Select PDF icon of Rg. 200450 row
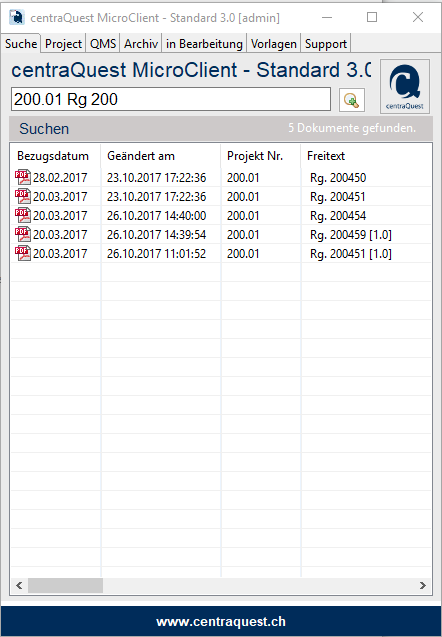This screenshot has height=637, width=442. click(23, 178)
